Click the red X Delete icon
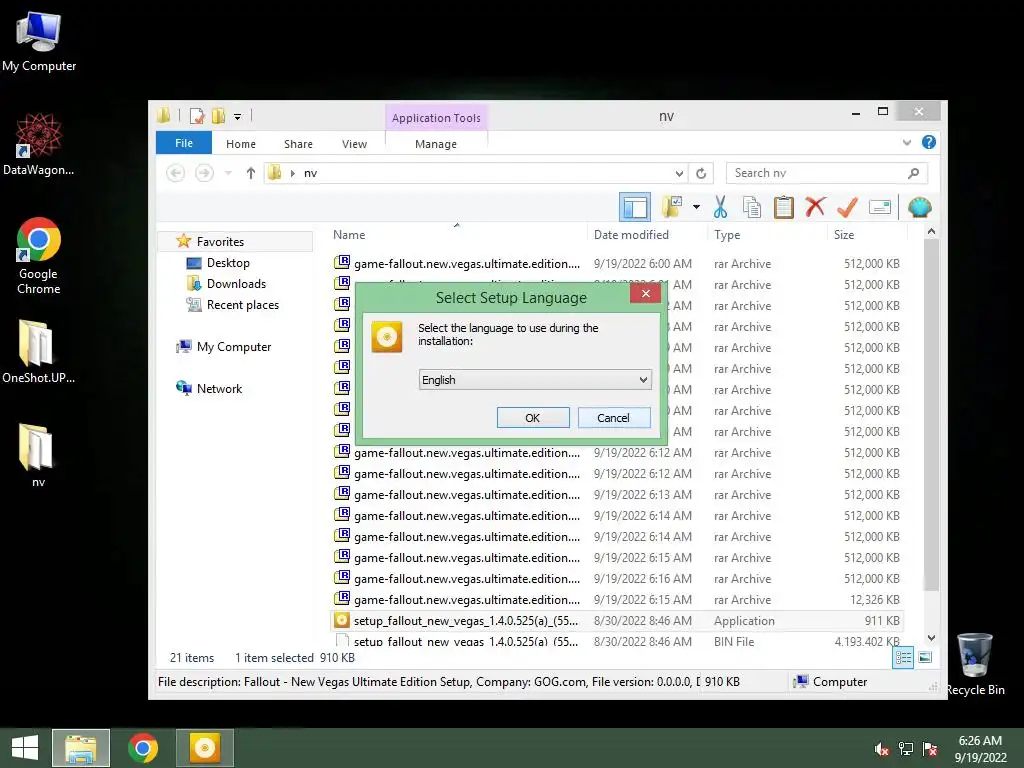Viewport: 1024px width, 768px height. pos(815,208)
